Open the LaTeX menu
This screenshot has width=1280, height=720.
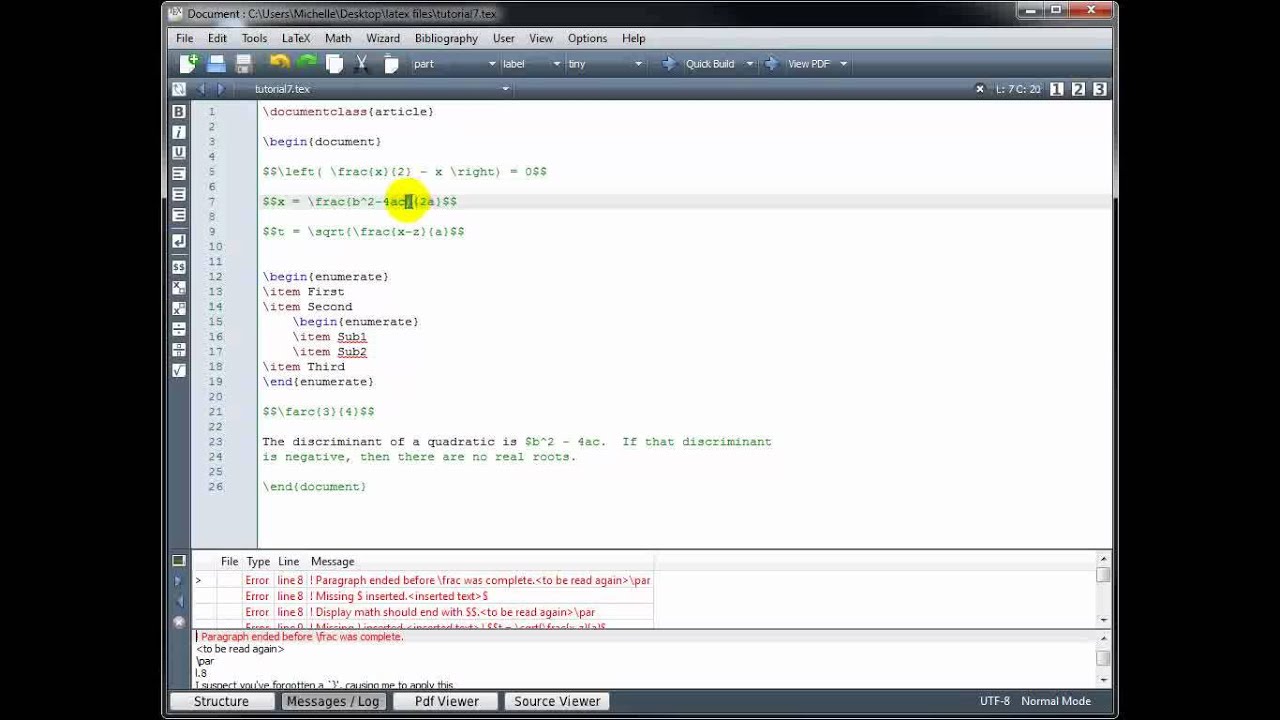[296, 38]
